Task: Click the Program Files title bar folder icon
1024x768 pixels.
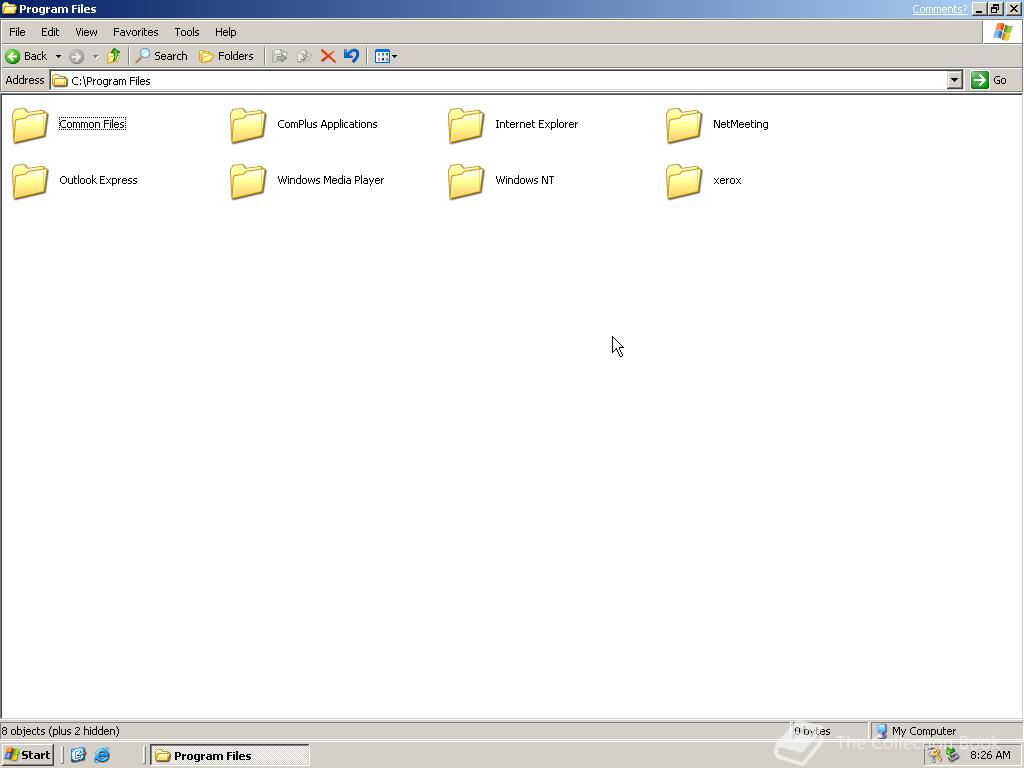Action: 9,9
